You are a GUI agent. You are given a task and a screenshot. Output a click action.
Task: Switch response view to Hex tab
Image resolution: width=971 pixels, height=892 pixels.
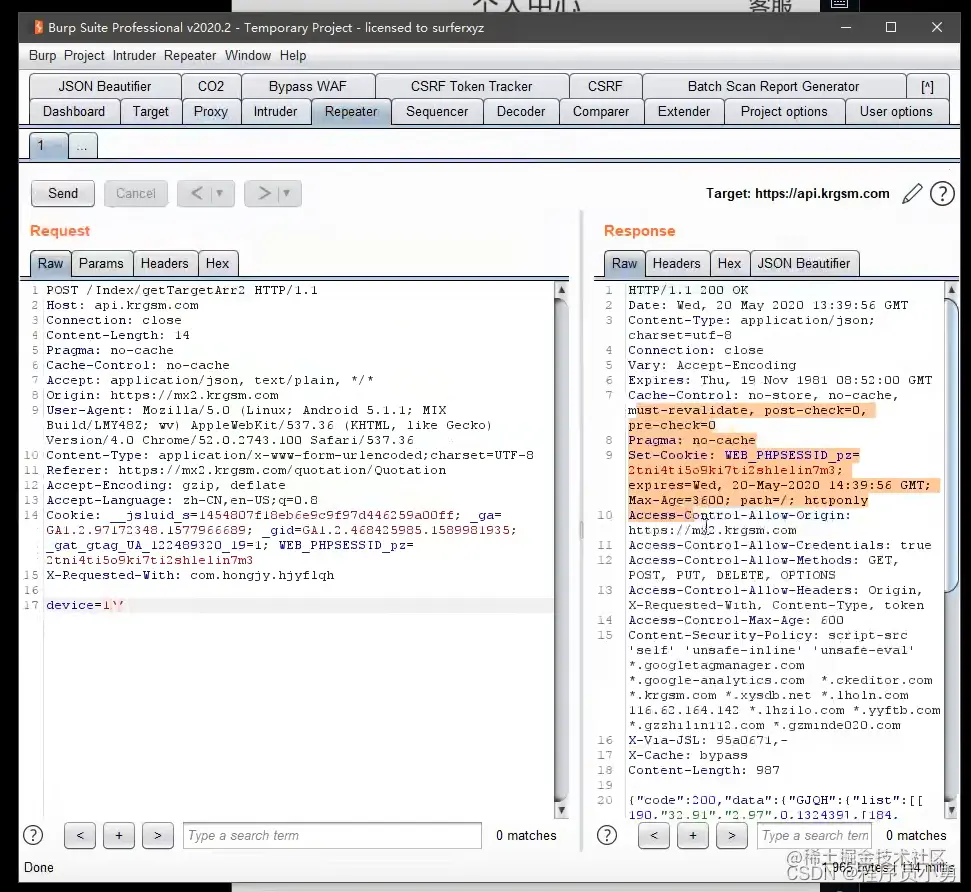[x=729, y=263]
